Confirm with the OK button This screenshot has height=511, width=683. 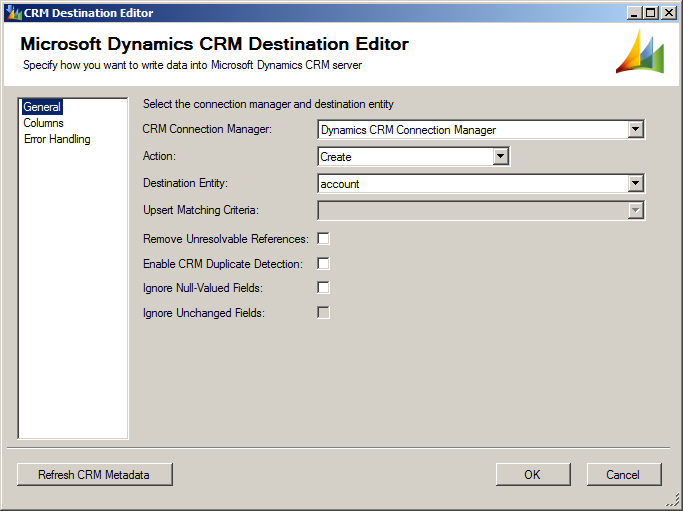pyautogui.click(x=533, y=474)
